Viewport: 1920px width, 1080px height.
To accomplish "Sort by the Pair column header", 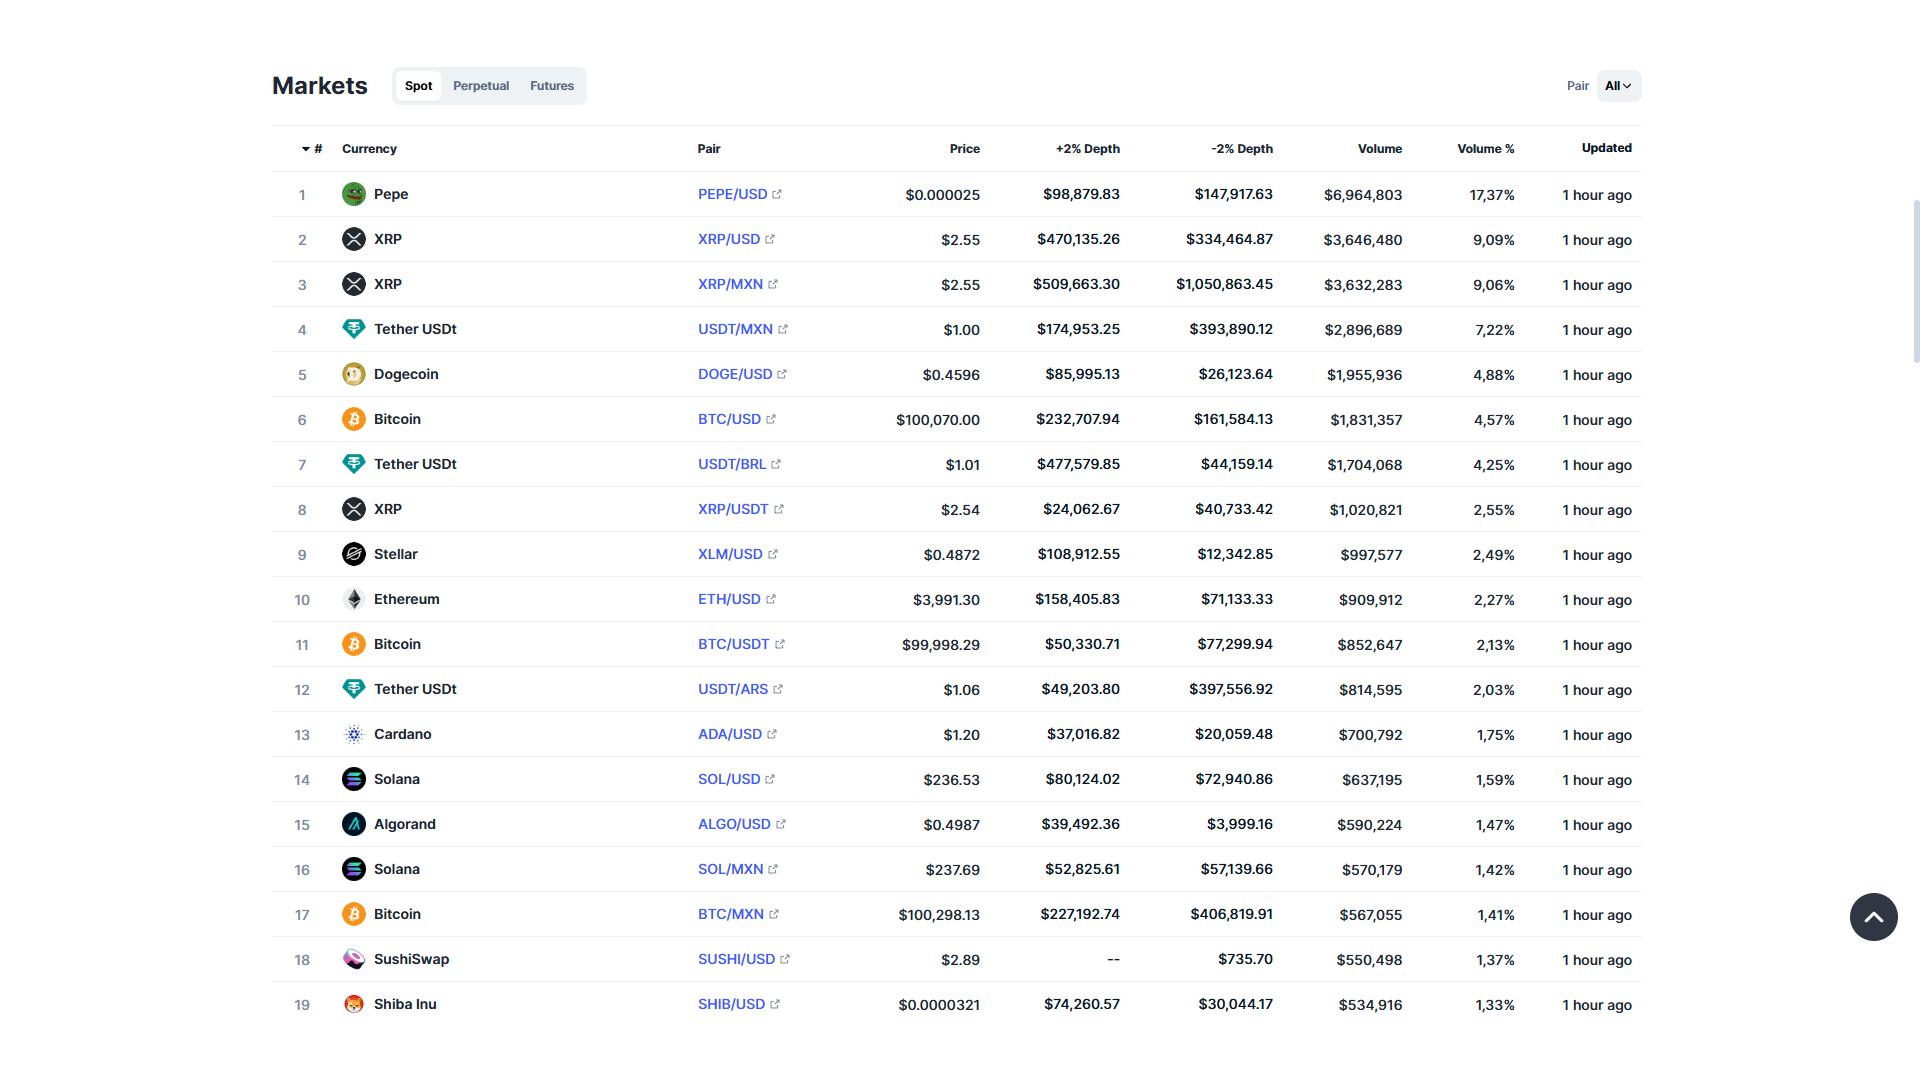I will 709,149.
